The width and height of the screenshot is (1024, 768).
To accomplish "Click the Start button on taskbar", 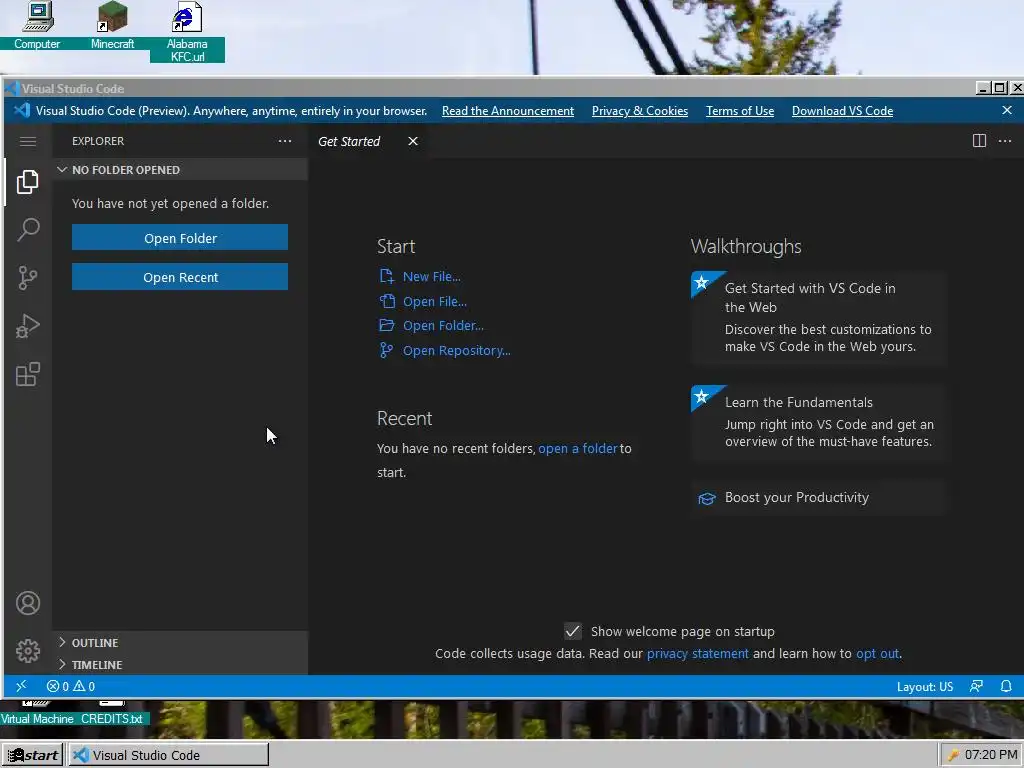I will coord(32,755).
